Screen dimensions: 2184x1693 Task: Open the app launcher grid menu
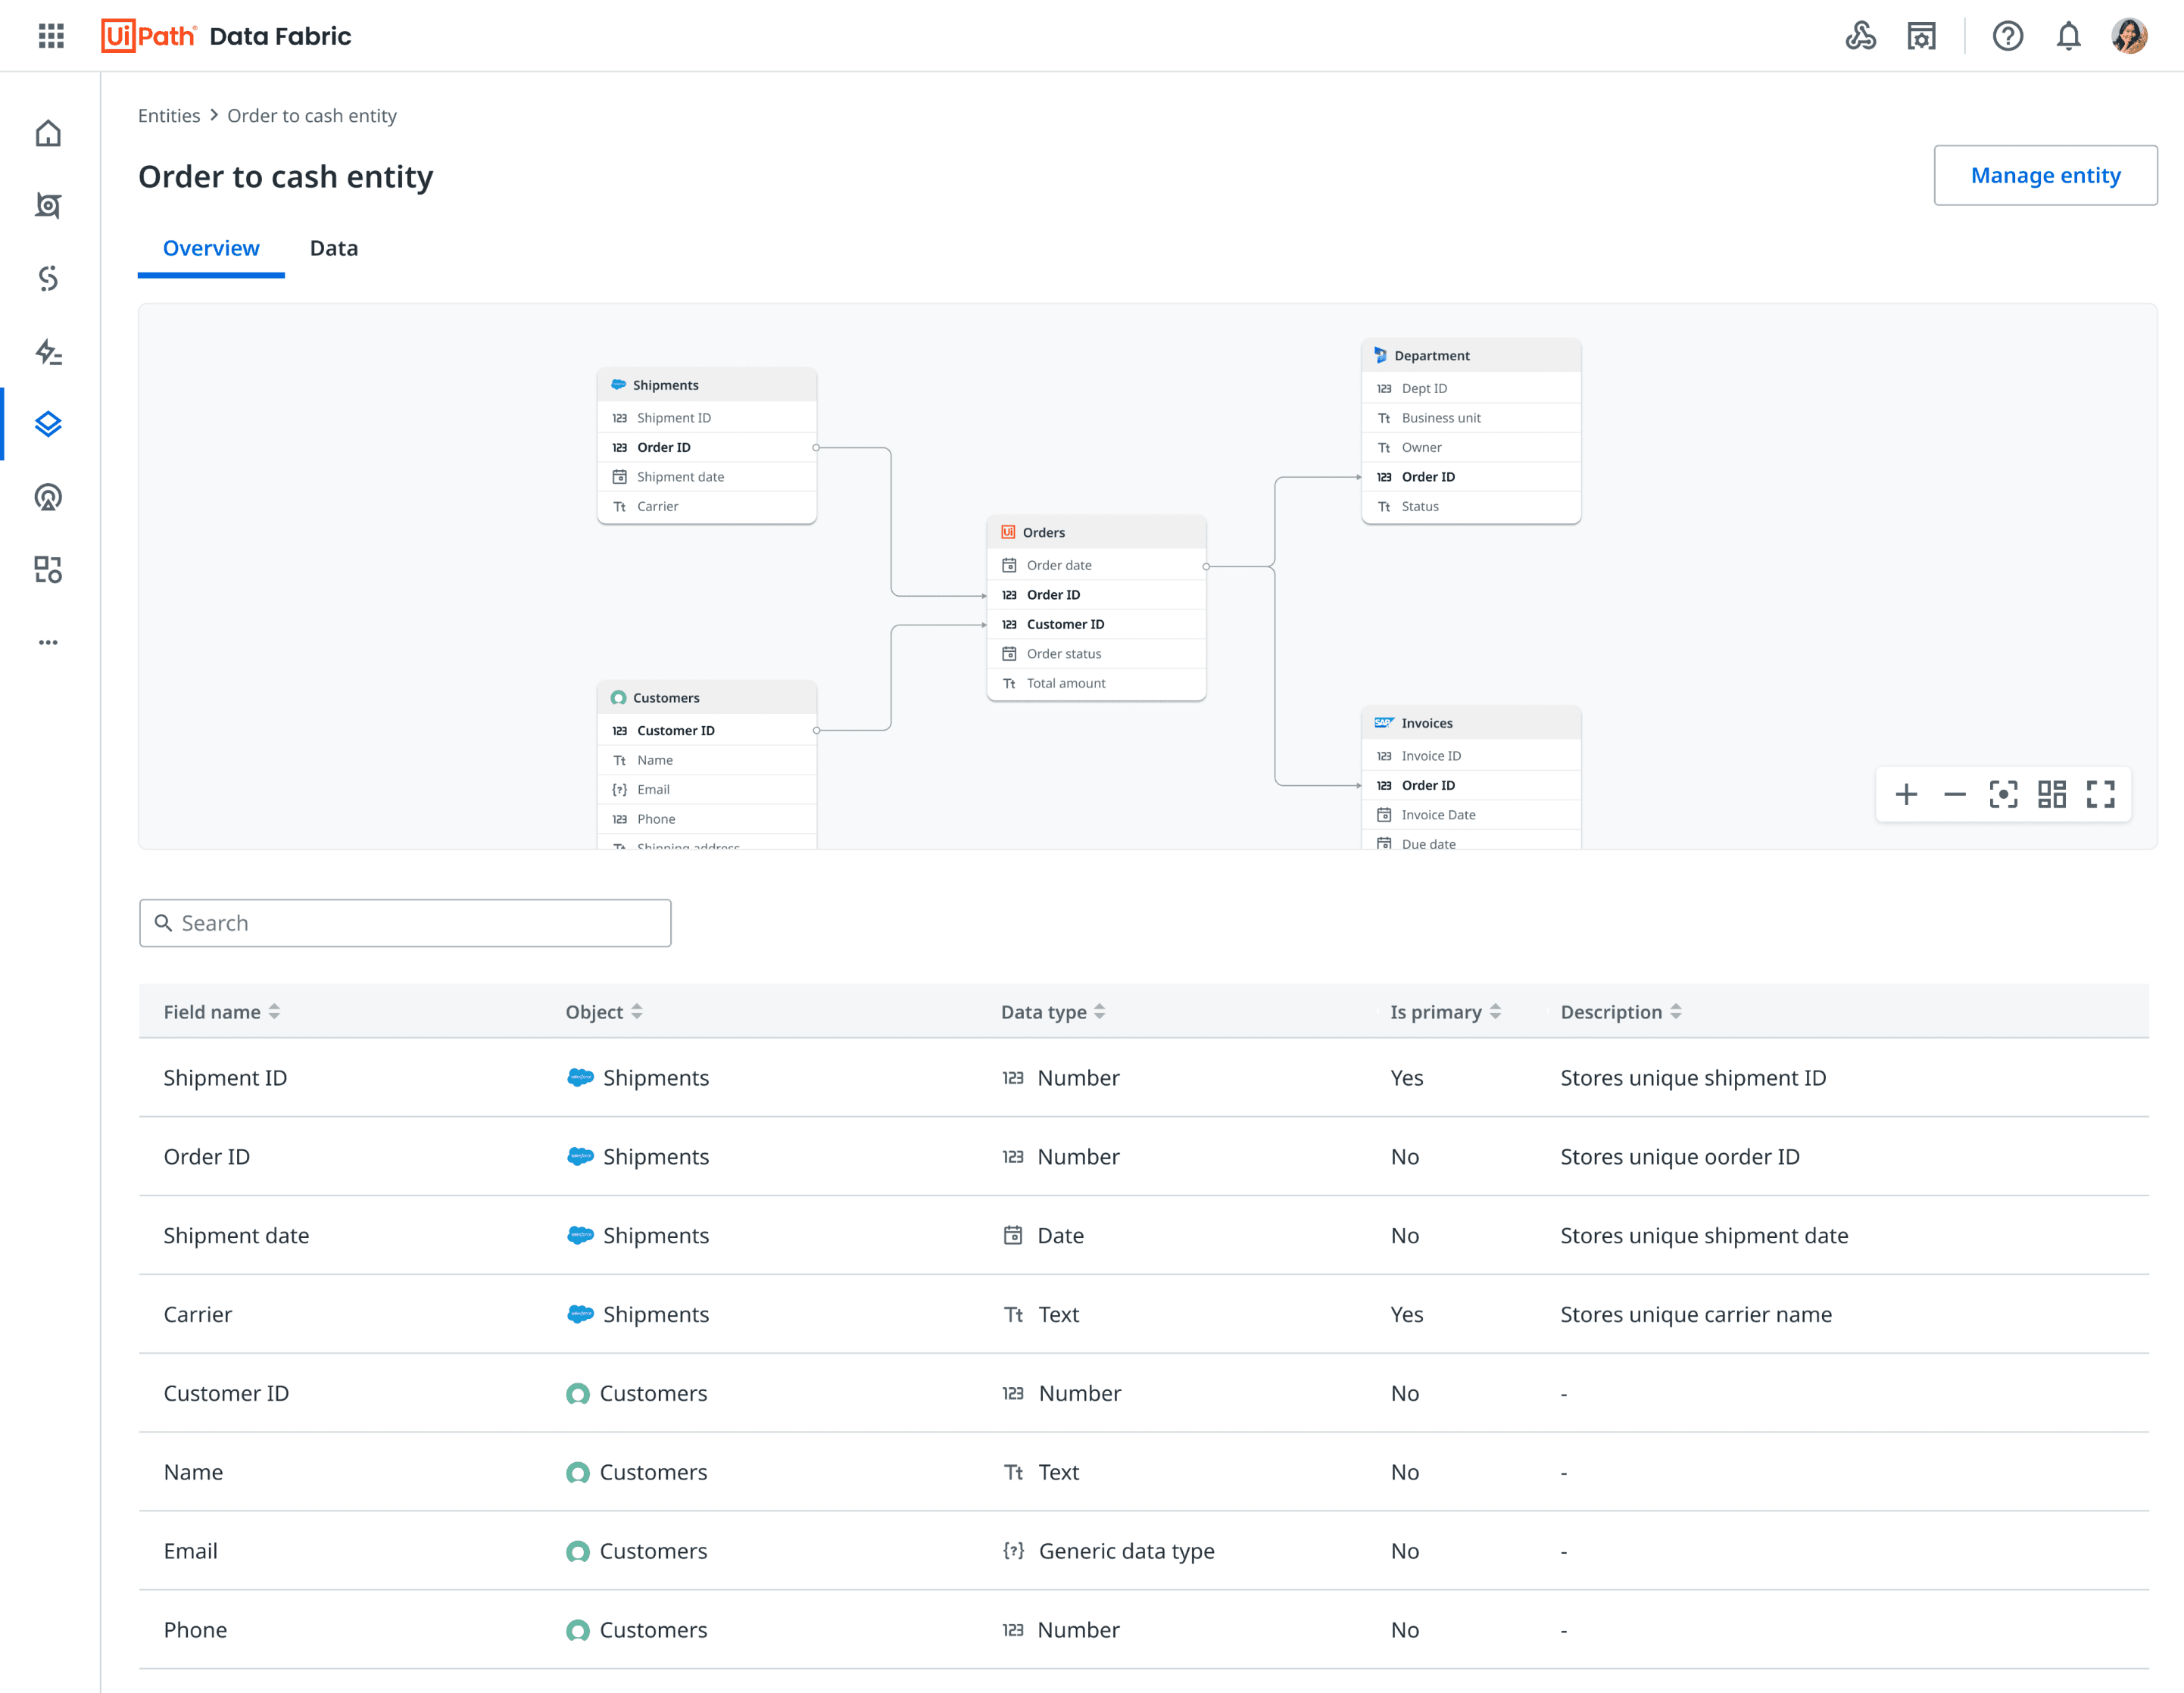(51, 36)
